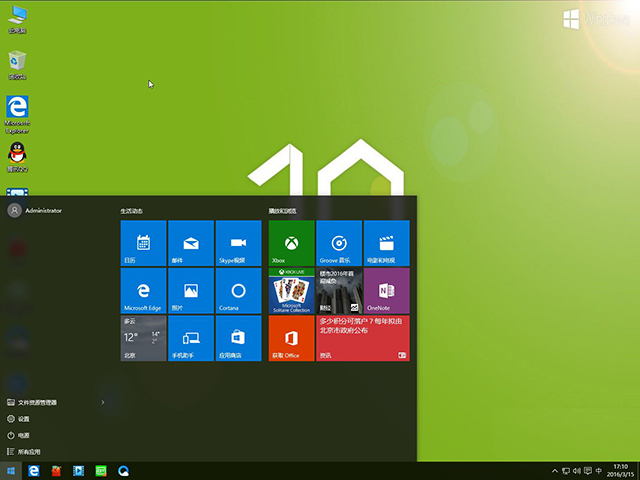Open the Get Office tile

coord(292,338)
